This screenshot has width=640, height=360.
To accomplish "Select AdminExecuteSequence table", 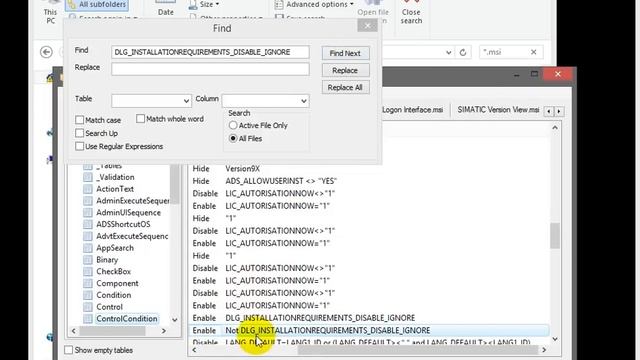I will point(133,201).
